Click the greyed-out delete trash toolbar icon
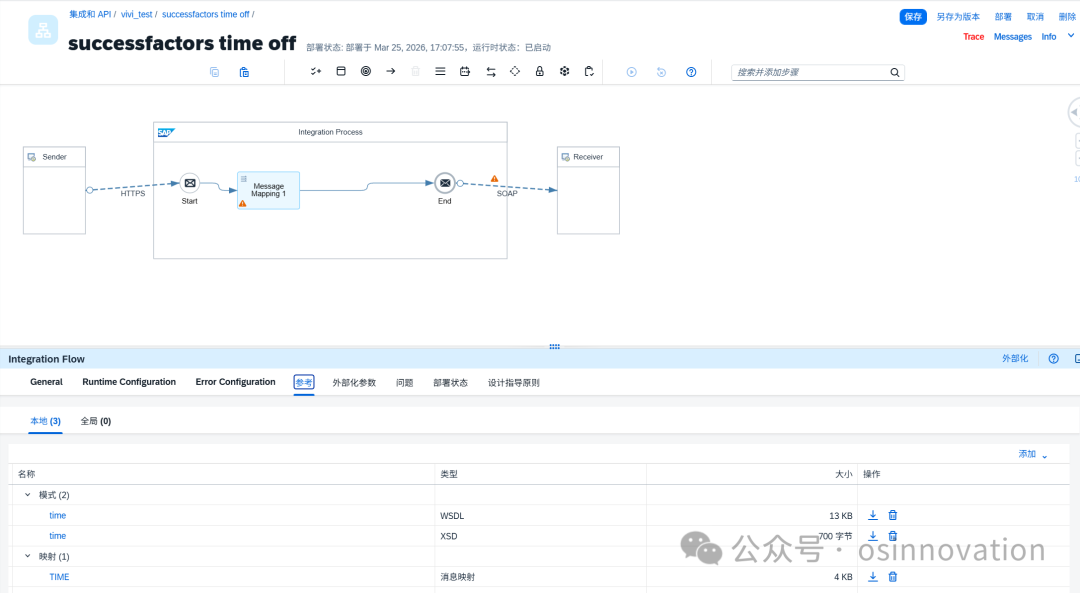This screenshot has height=593, width=1080. 415,72
